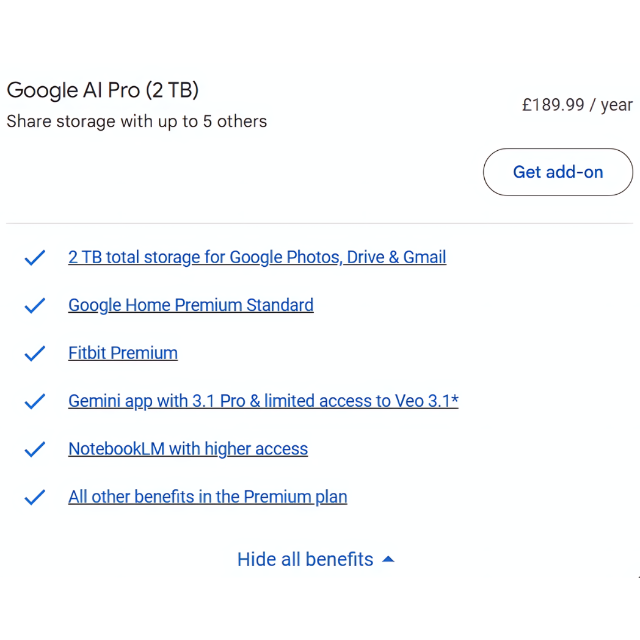
Task: Visit the NotebookLM with higher access link
Action: (188, 449)
